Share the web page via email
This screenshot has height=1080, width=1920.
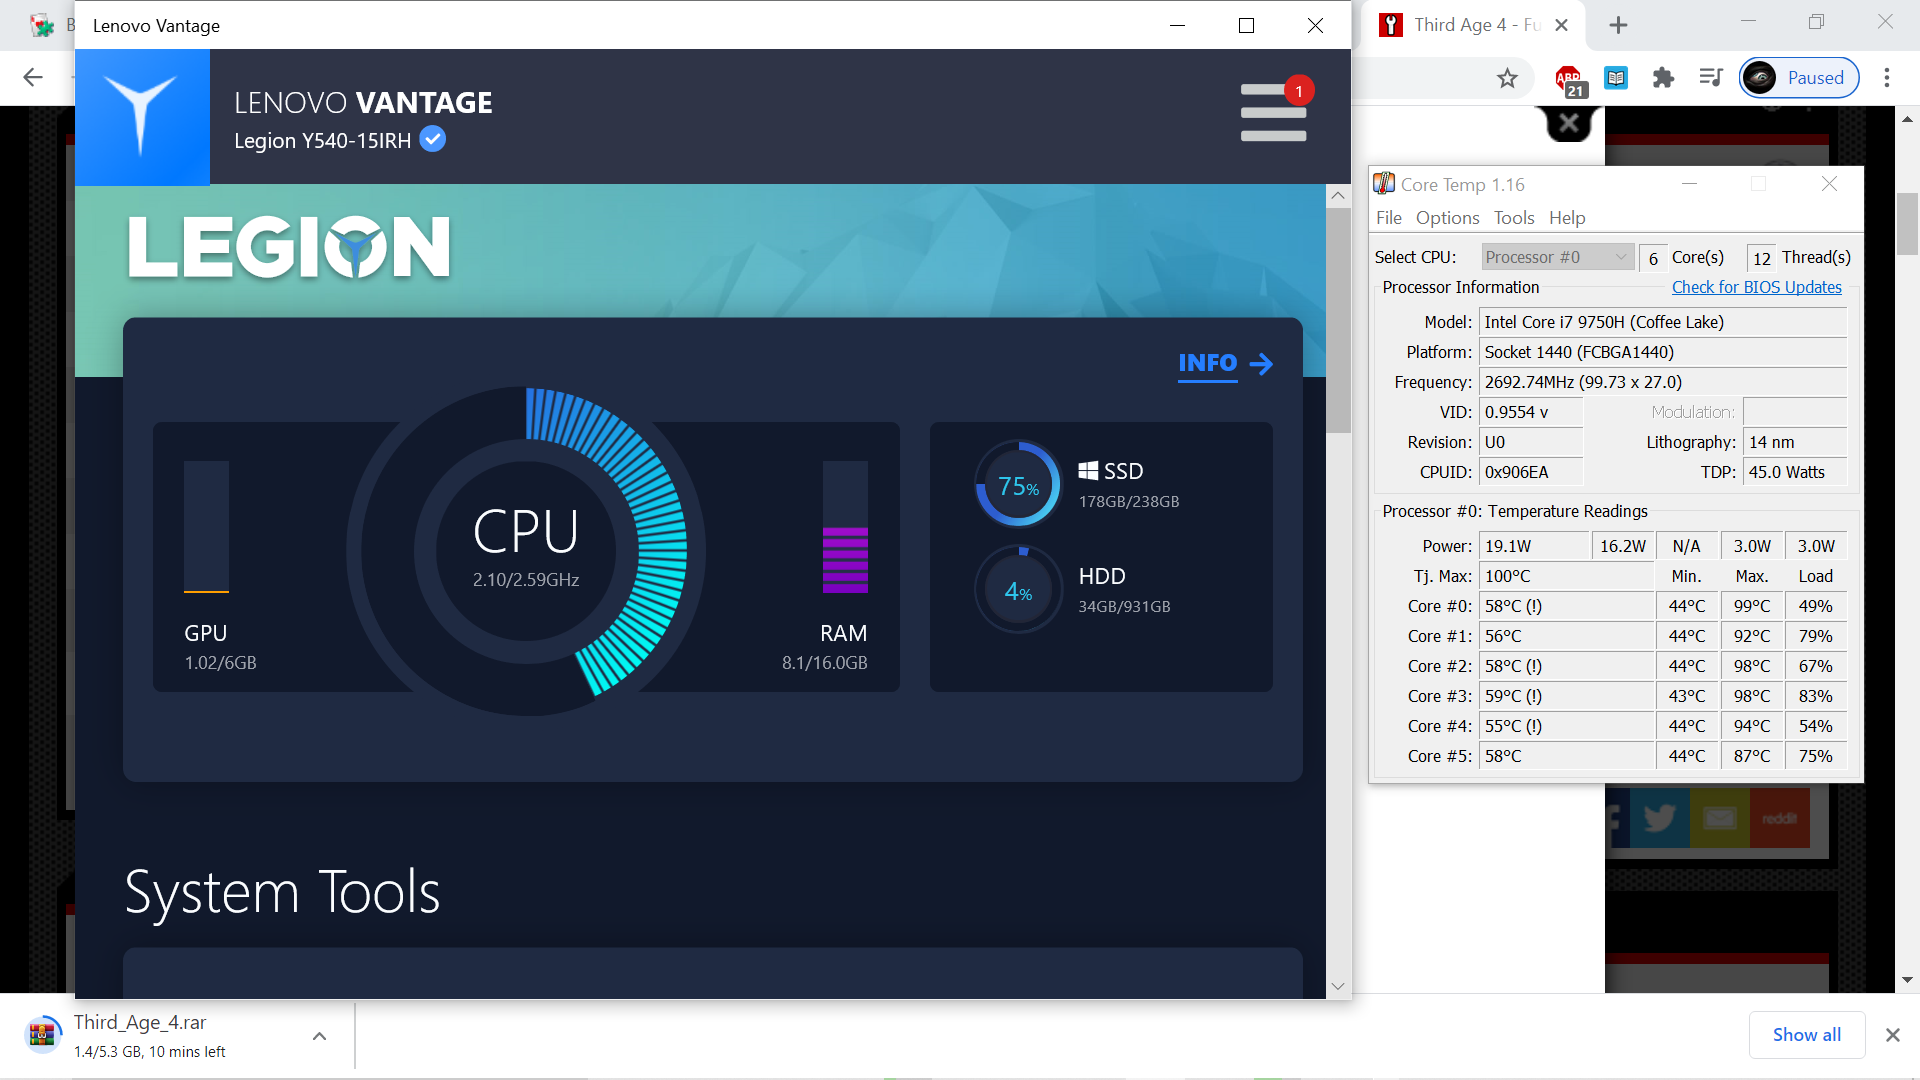click(x=1719, y=818)
